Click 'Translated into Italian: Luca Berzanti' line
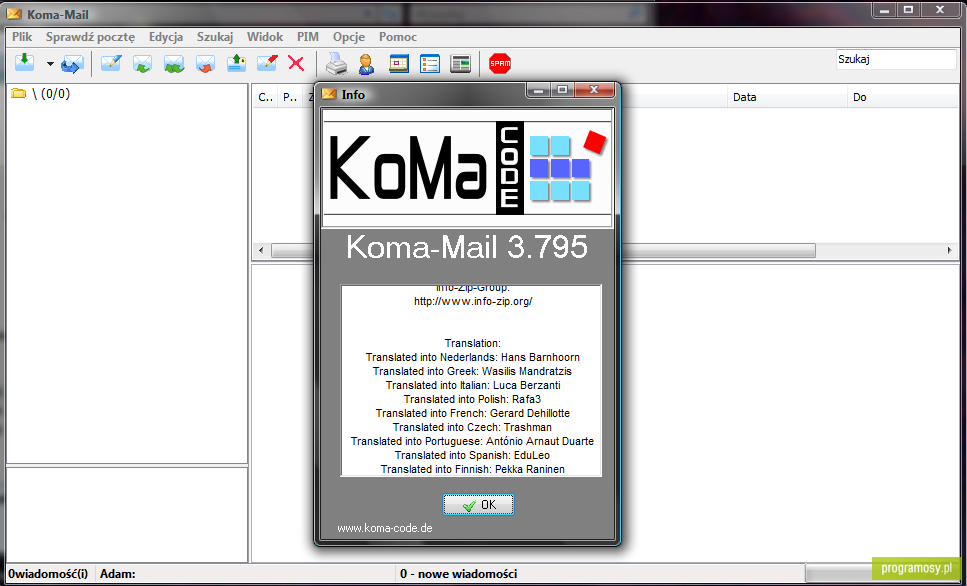 coord(473,386)
